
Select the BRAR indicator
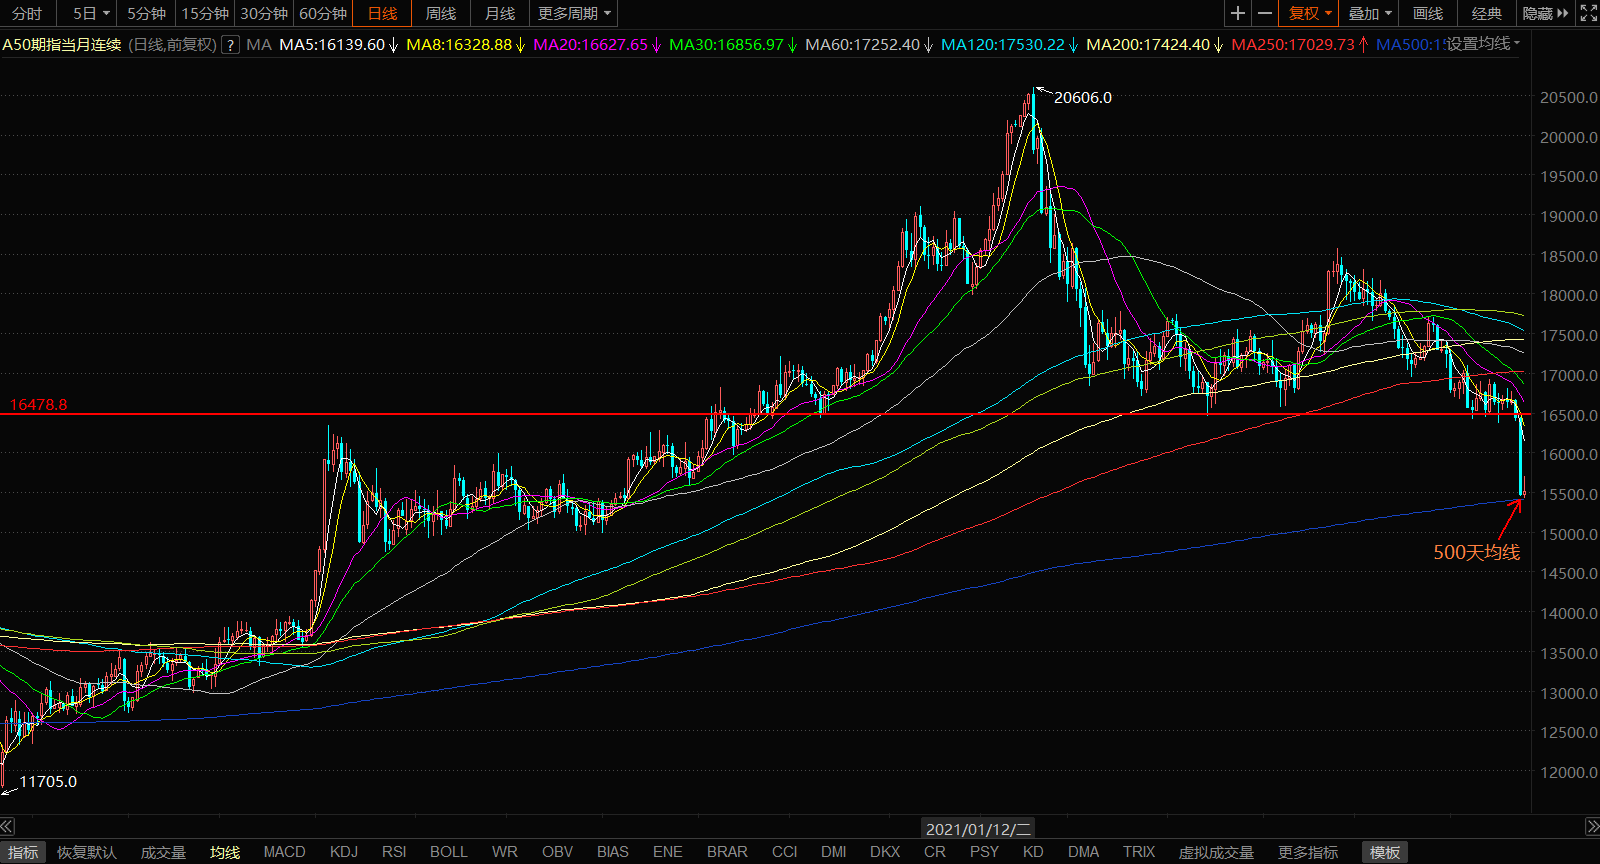click(727, 852)
